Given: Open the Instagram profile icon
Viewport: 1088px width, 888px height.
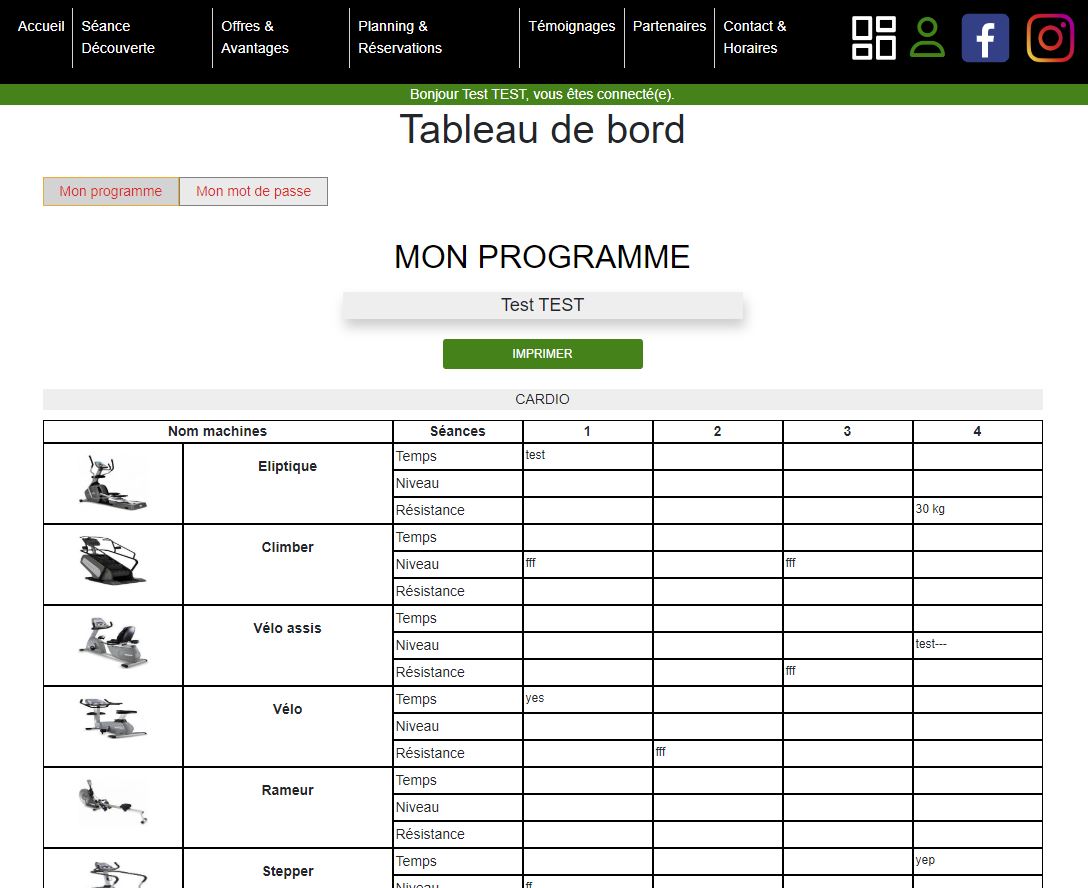Looking at the screenshot, I should point(1050,38).
